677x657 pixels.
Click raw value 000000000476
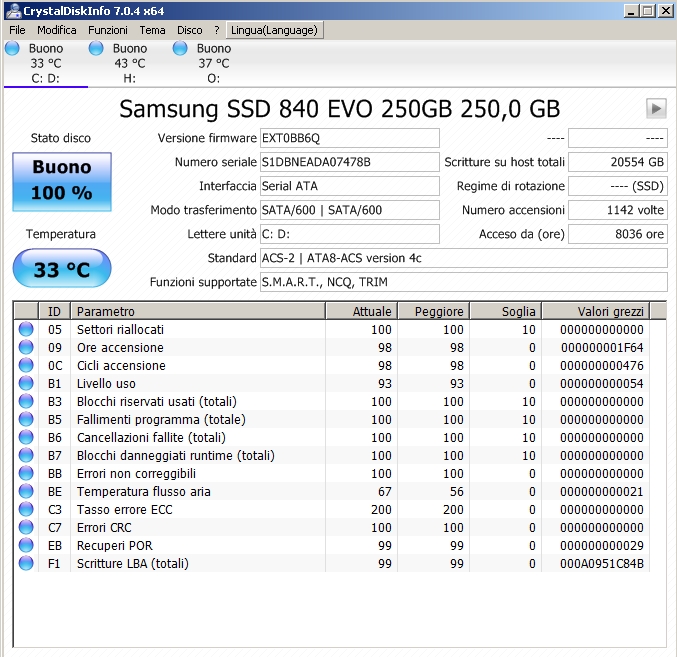pos(602,366)
